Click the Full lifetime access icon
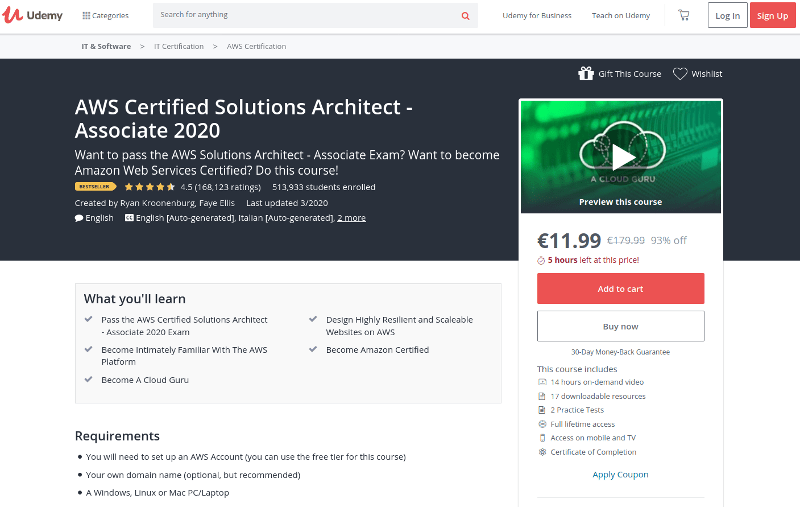The width and height of the screenshot is (800, 507). click(x=542, y=424)
